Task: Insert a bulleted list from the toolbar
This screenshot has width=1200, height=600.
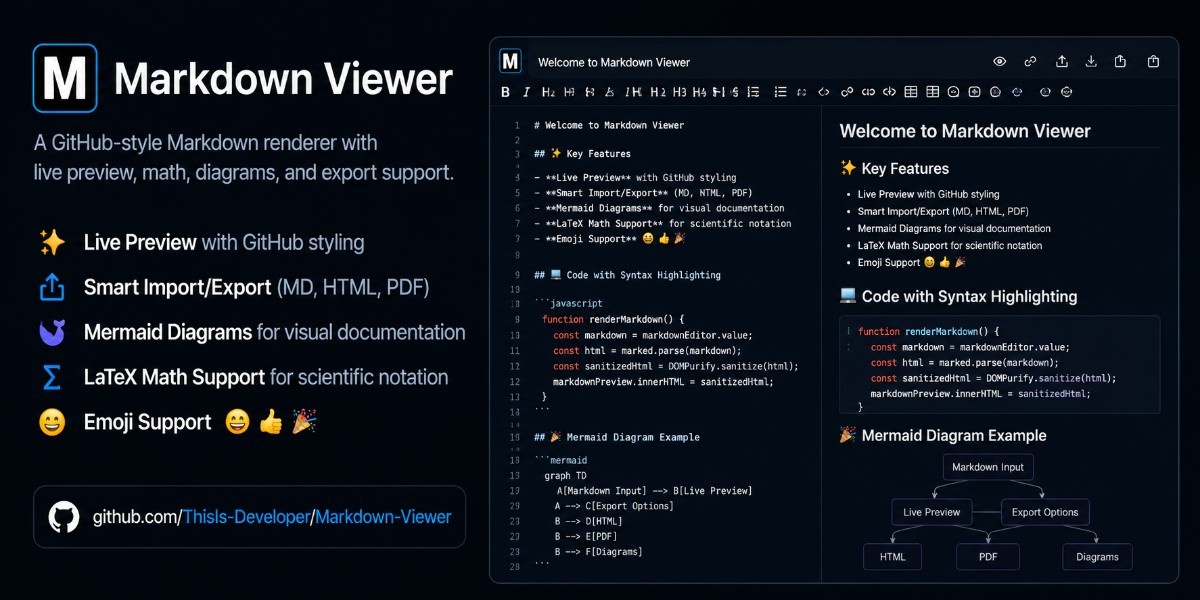Action: (781, 92)
